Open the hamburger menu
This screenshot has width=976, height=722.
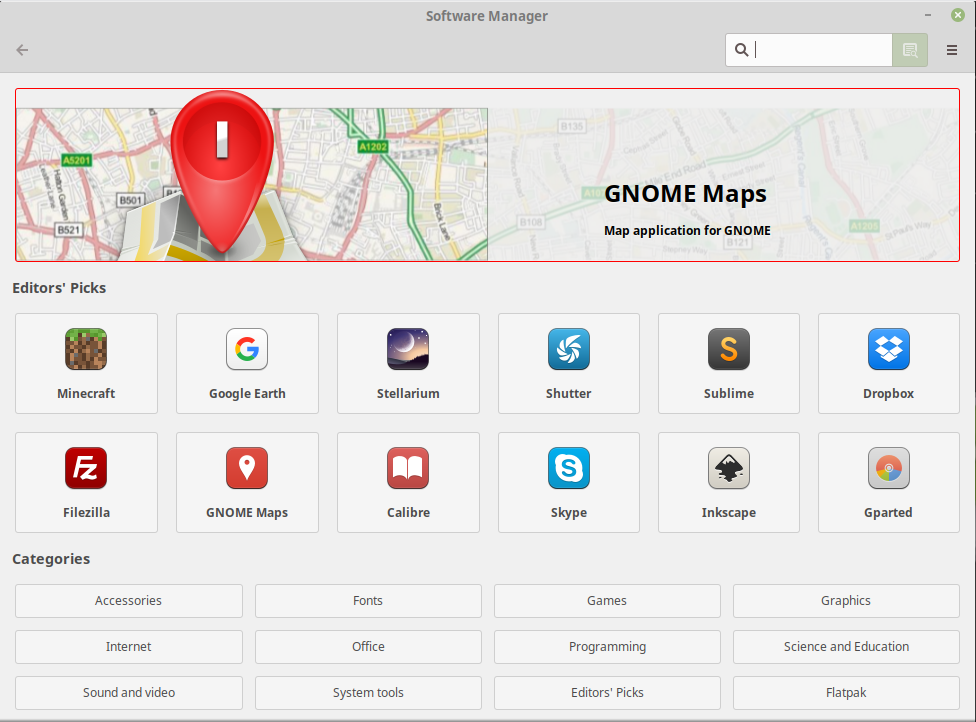pos(952,50)
